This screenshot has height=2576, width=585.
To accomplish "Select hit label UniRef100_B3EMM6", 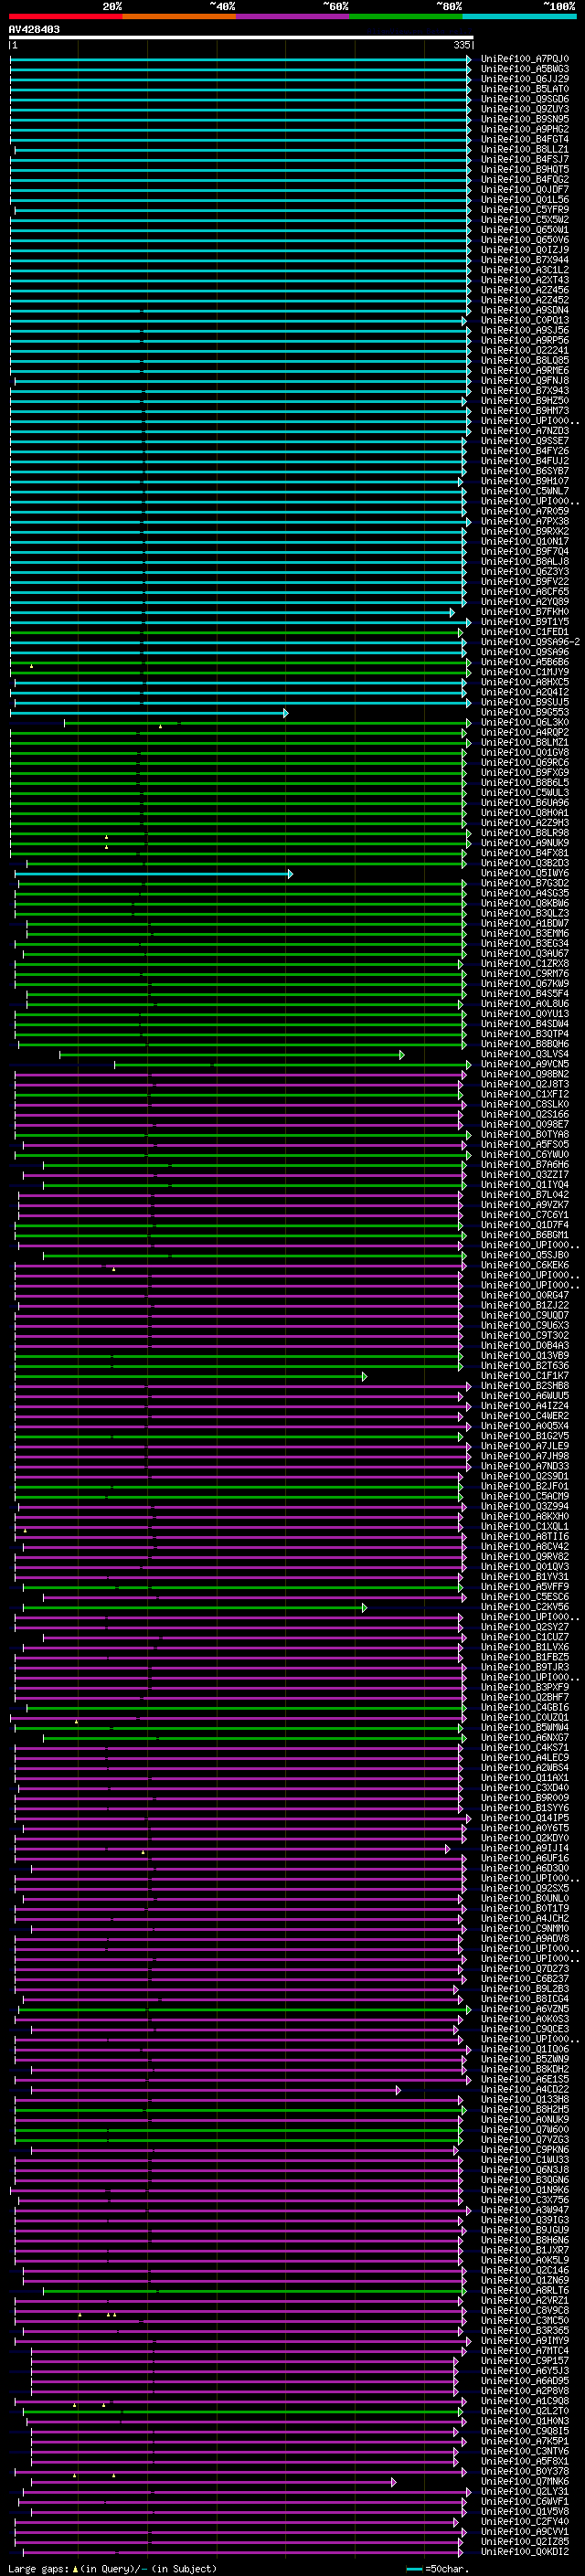I will [x=525, y=933].
